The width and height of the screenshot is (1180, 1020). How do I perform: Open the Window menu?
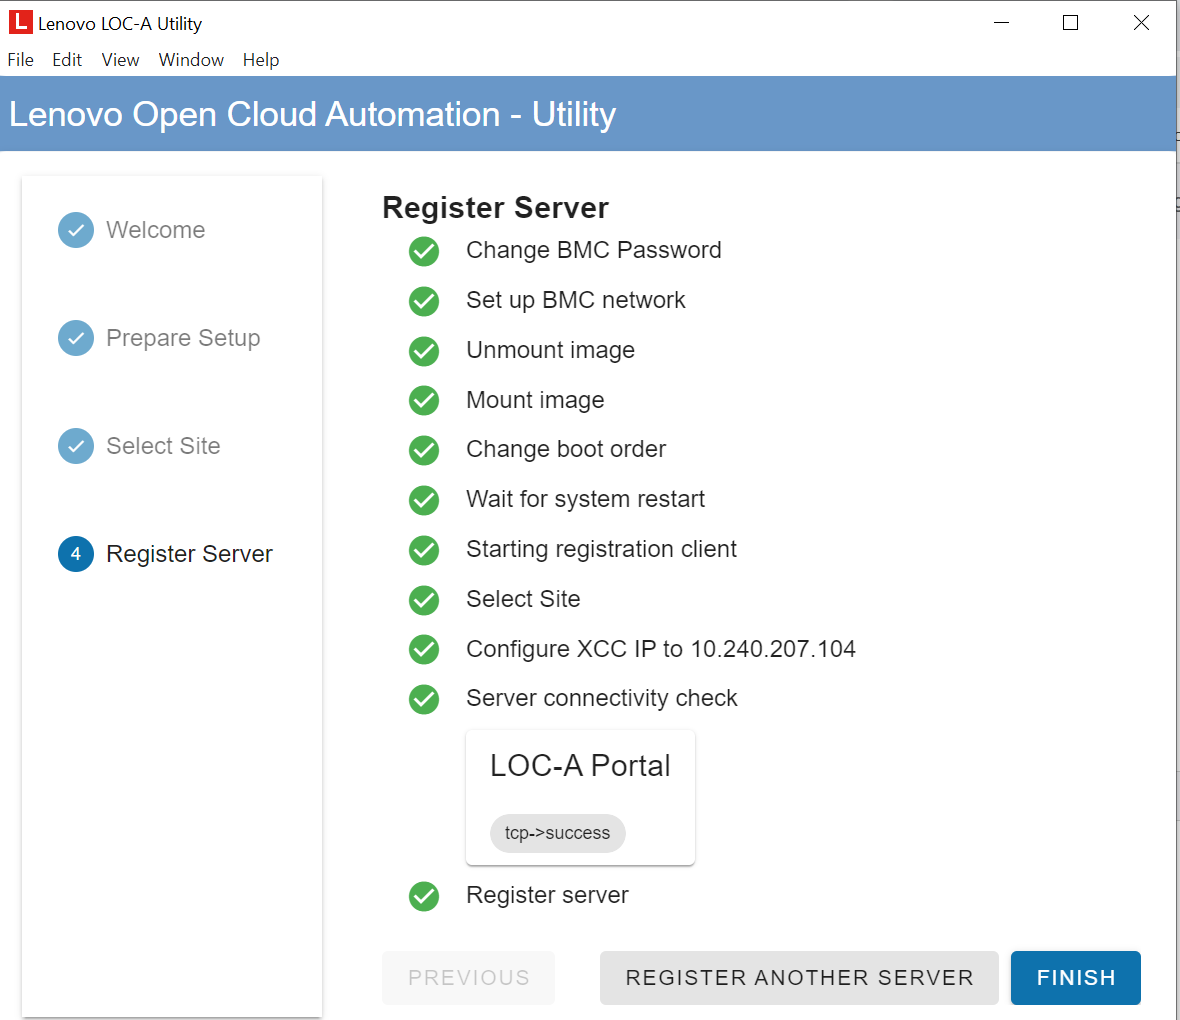[x=191, y=59]
